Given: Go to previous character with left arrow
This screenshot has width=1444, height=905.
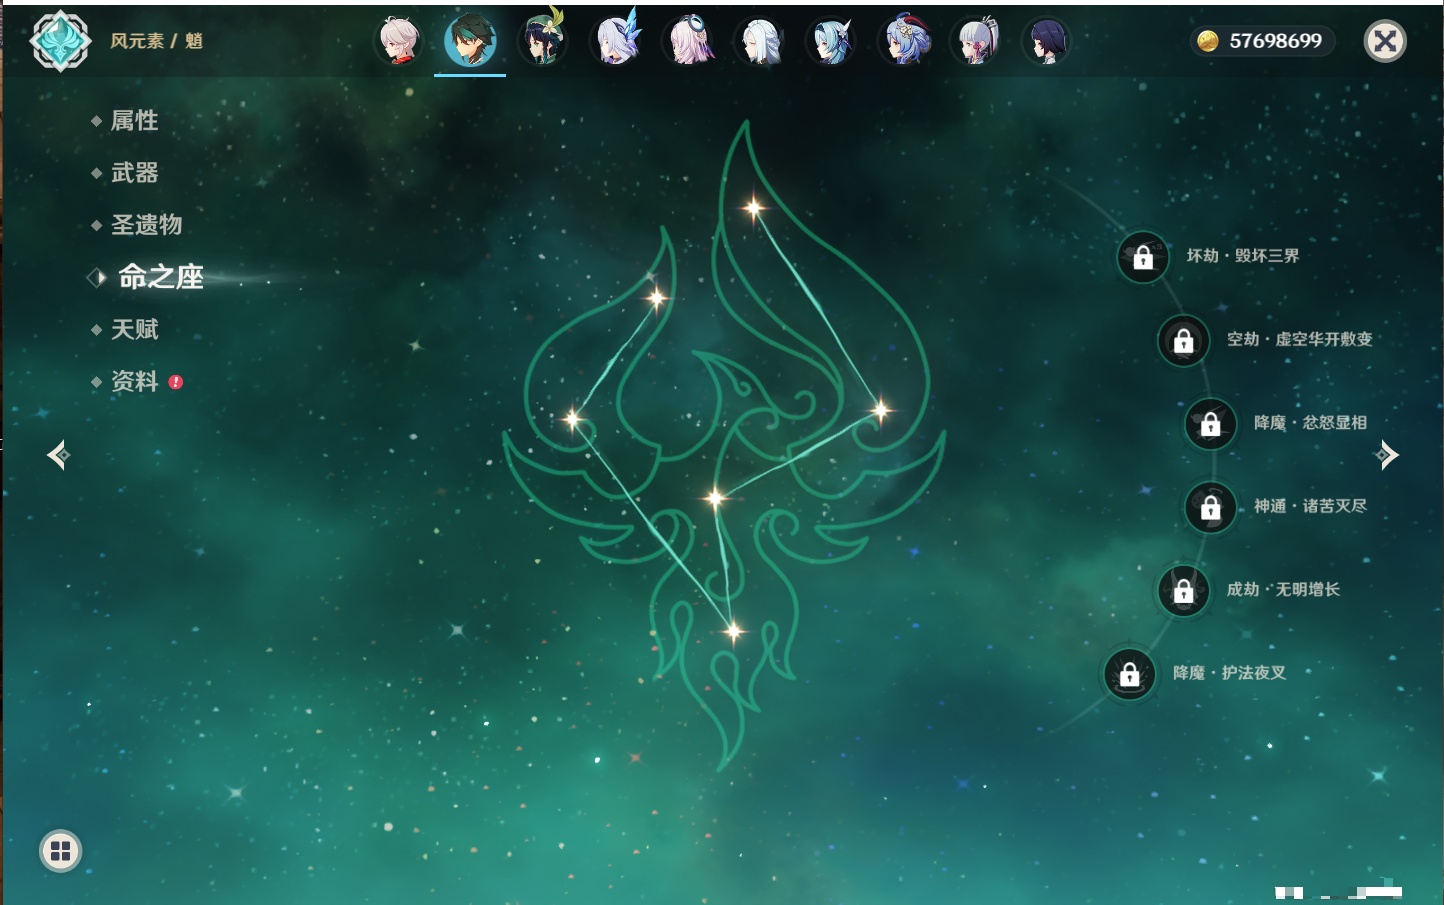Looking at the screenshot, I should 58,455.
